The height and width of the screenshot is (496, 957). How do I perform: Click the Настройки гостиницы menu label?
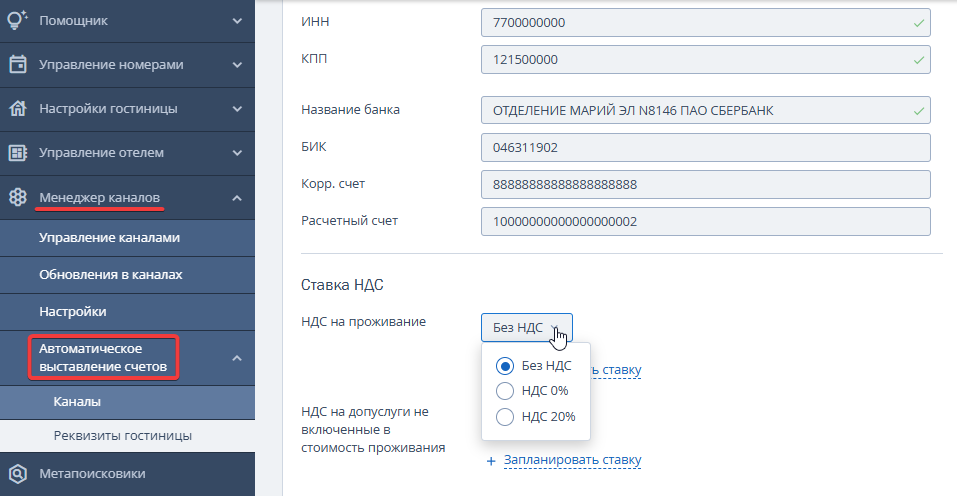tap(108, 109)
